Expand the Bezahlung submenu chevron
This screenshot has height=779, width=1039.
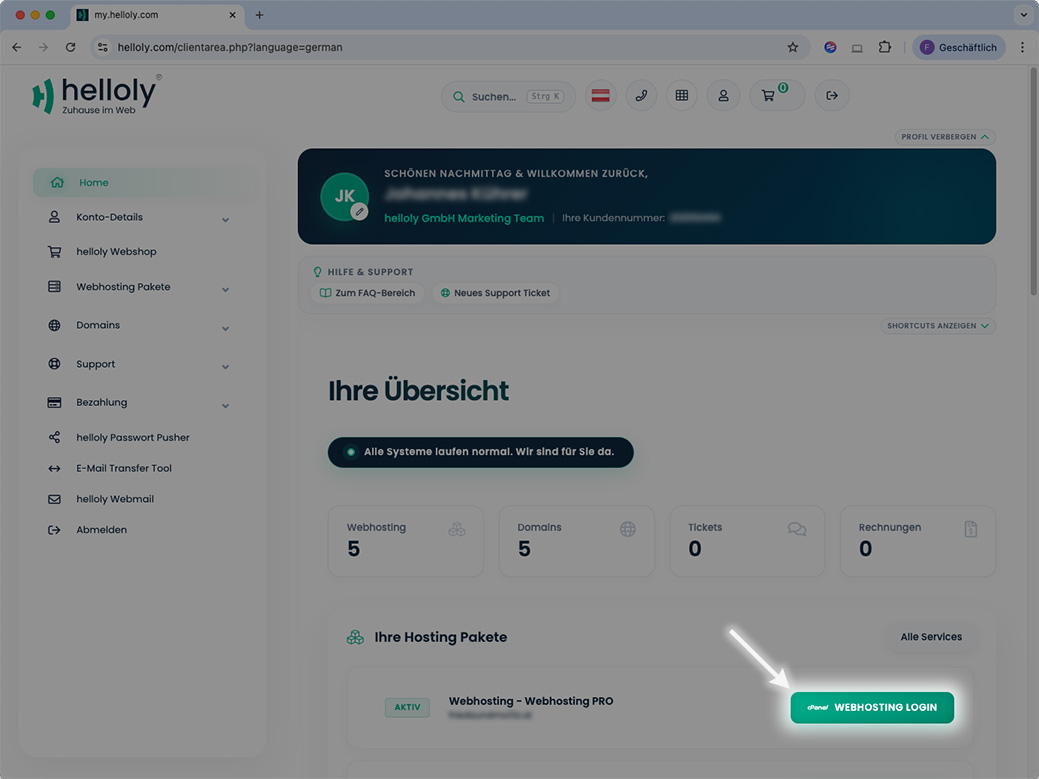[x=225, y=405]
